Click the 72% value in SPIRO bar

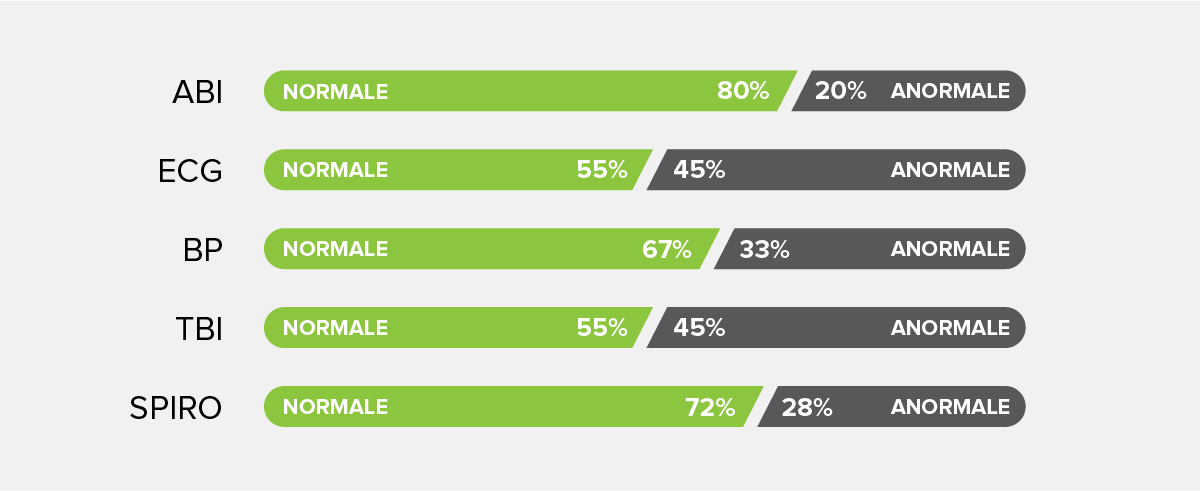pyautogui.click(x=710, y=407)
